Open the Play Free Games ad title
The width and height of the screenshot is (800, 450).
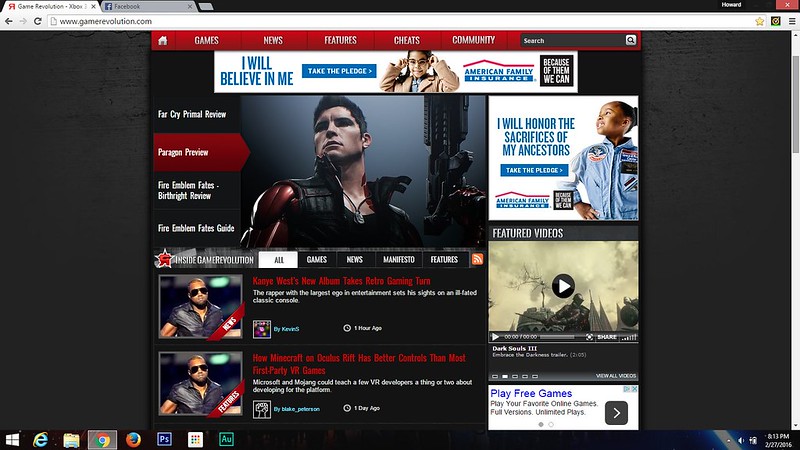click(x=531, y=393)
